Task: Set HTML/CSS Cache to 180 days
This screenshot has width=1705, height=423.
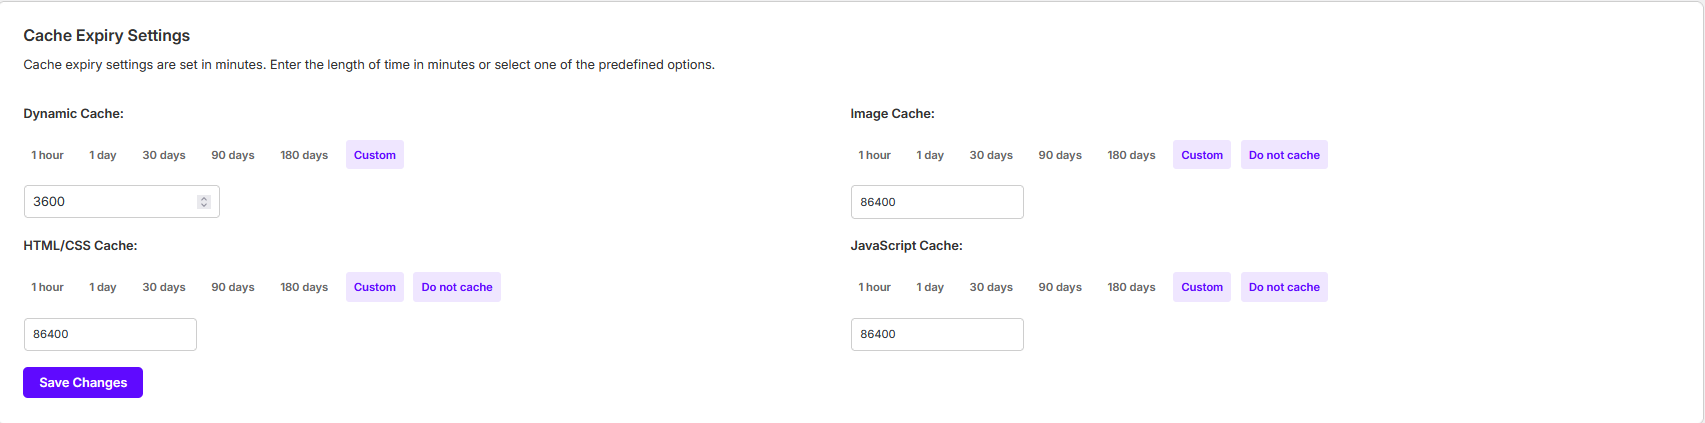Action: pyautogui.click(x=304, y=287)
